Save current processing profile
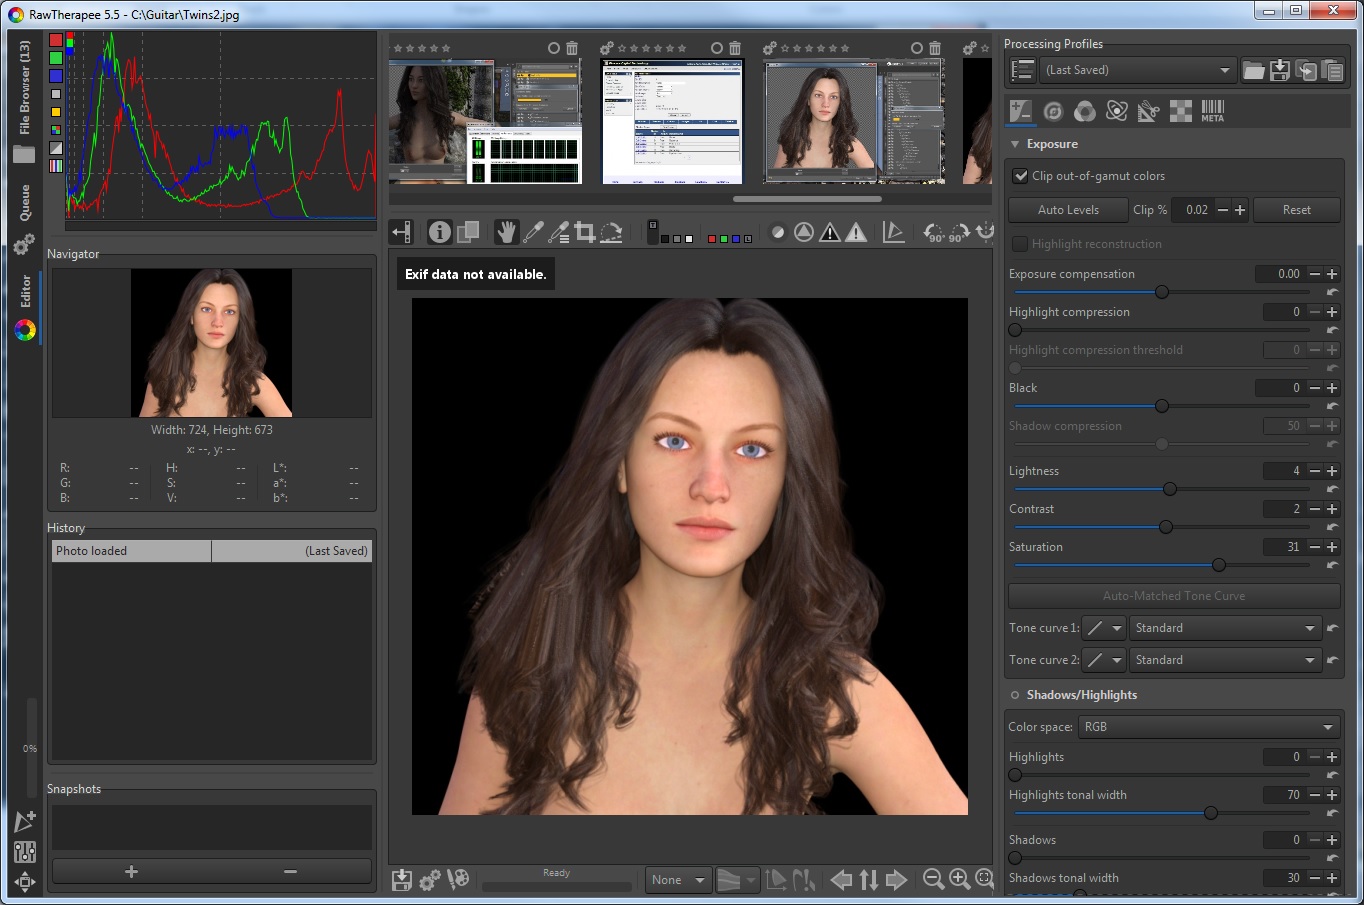 pos(1280,70)
